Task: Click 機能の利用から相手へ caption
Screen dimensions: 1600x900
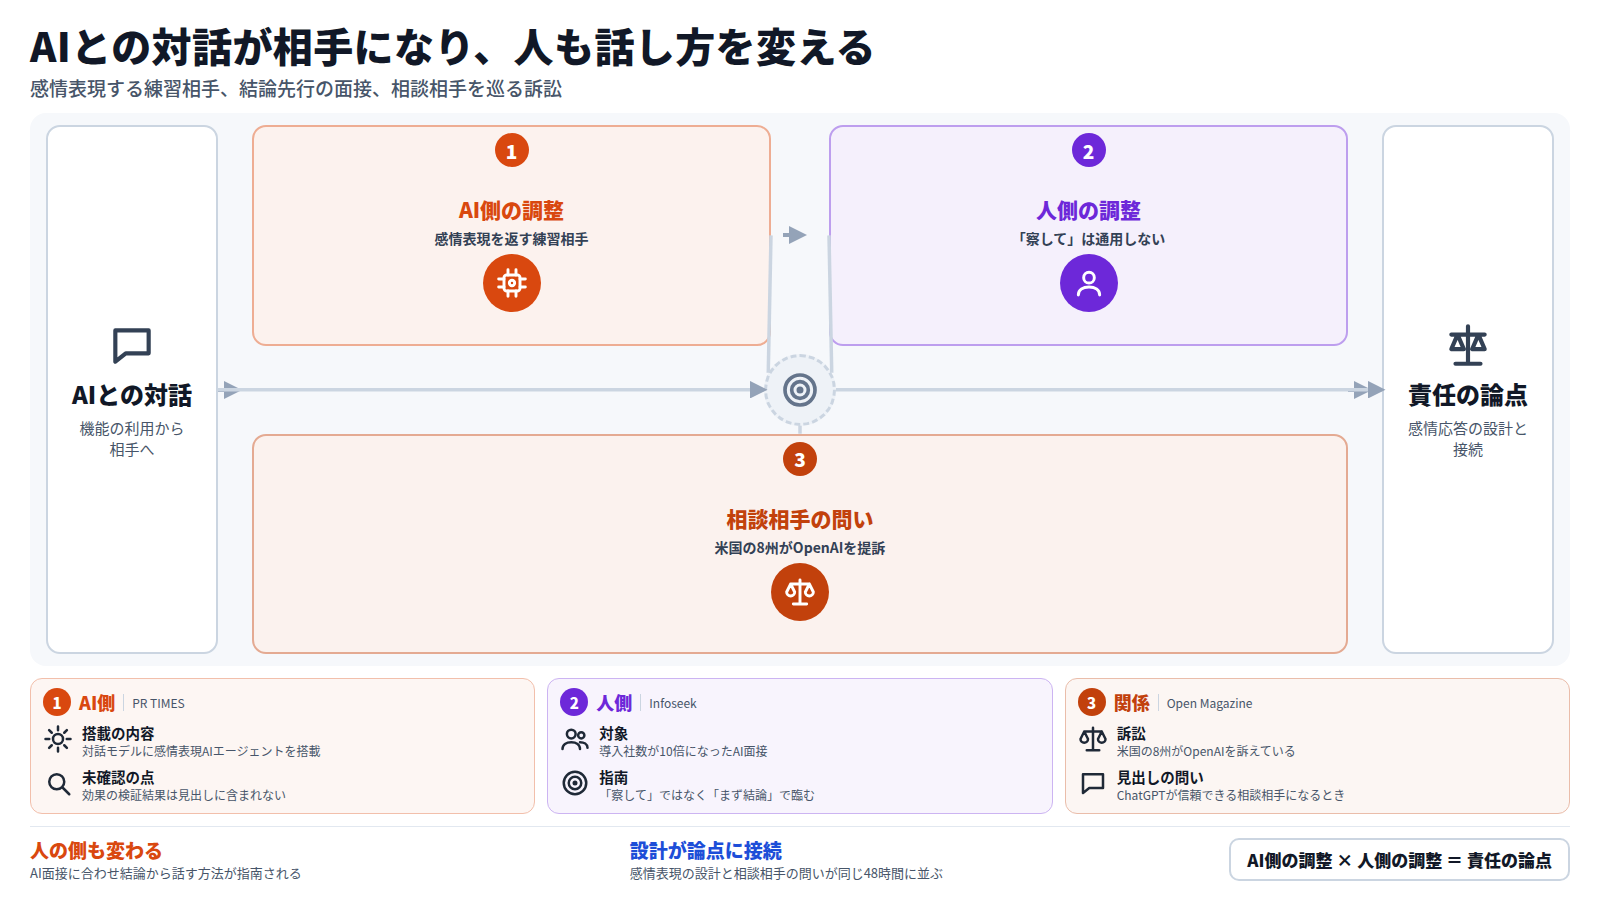Action: [x=132, y=439]
